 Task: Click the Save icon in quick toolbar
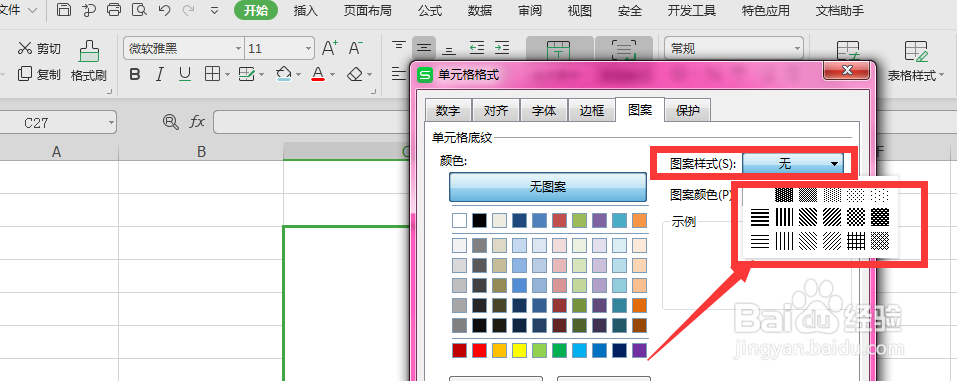[63, 10]
